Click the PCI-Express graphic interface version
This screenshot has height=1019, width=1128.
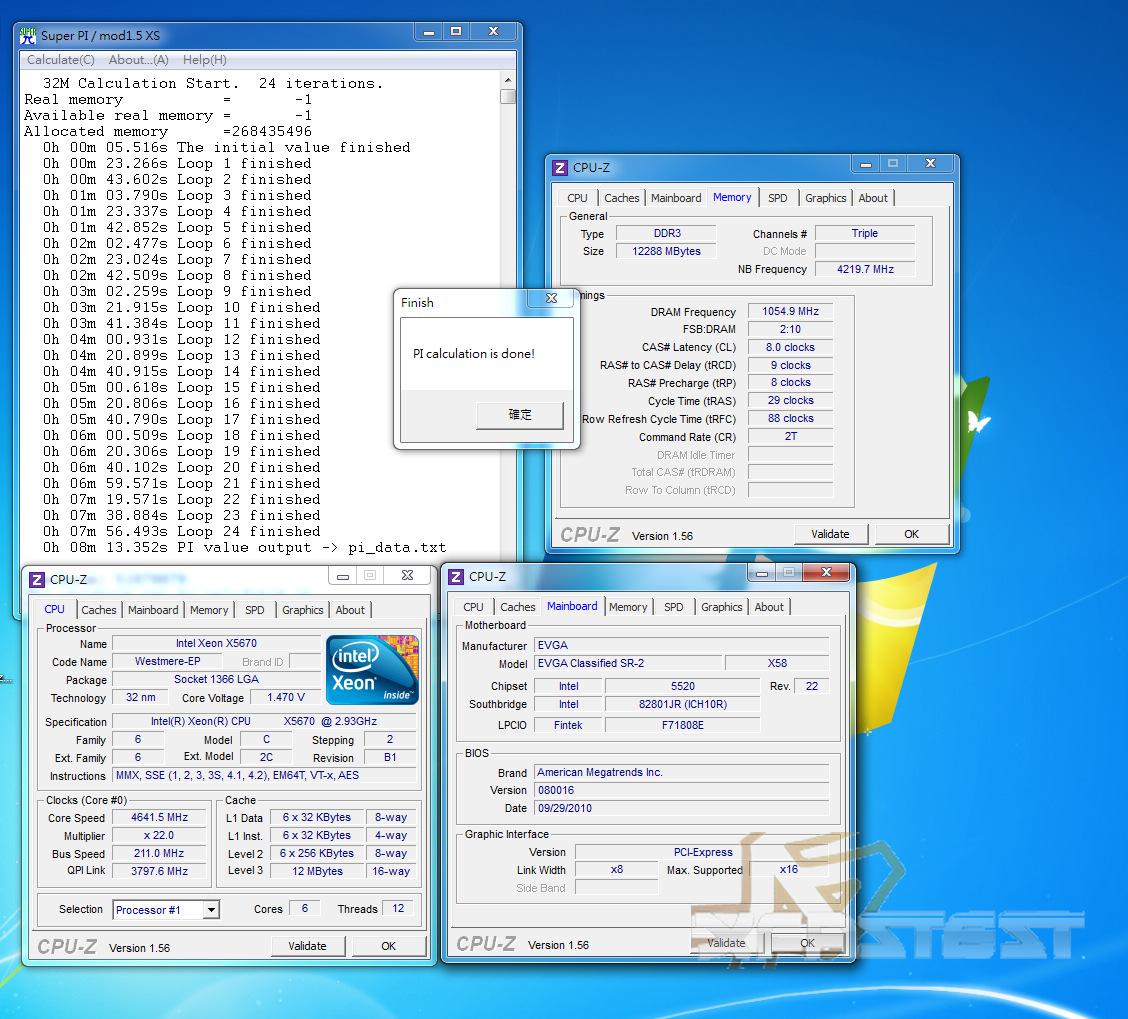(703, 852)
